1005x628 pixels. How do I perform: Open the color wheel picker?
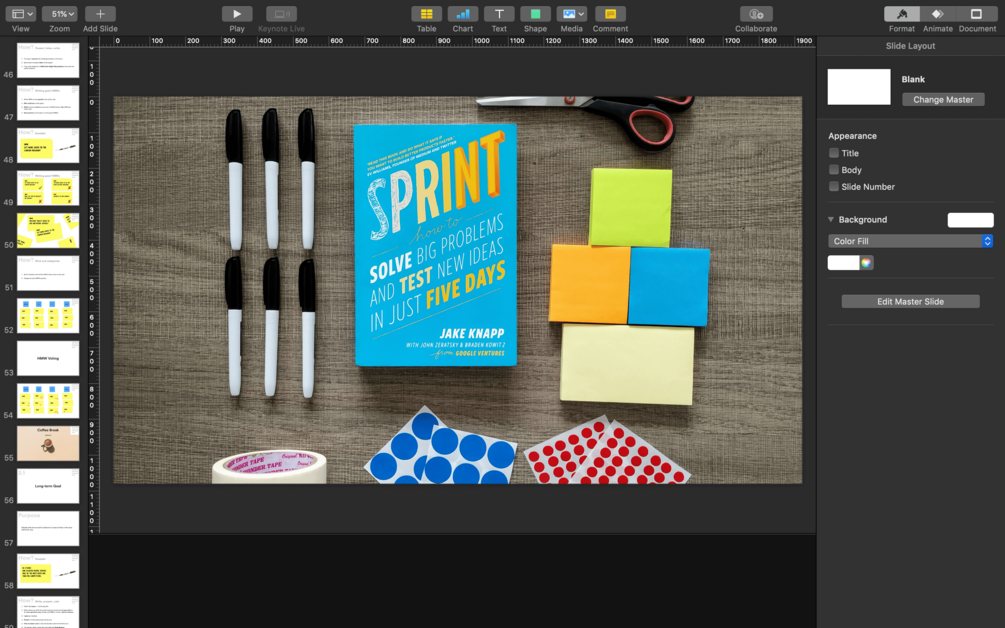867,263
